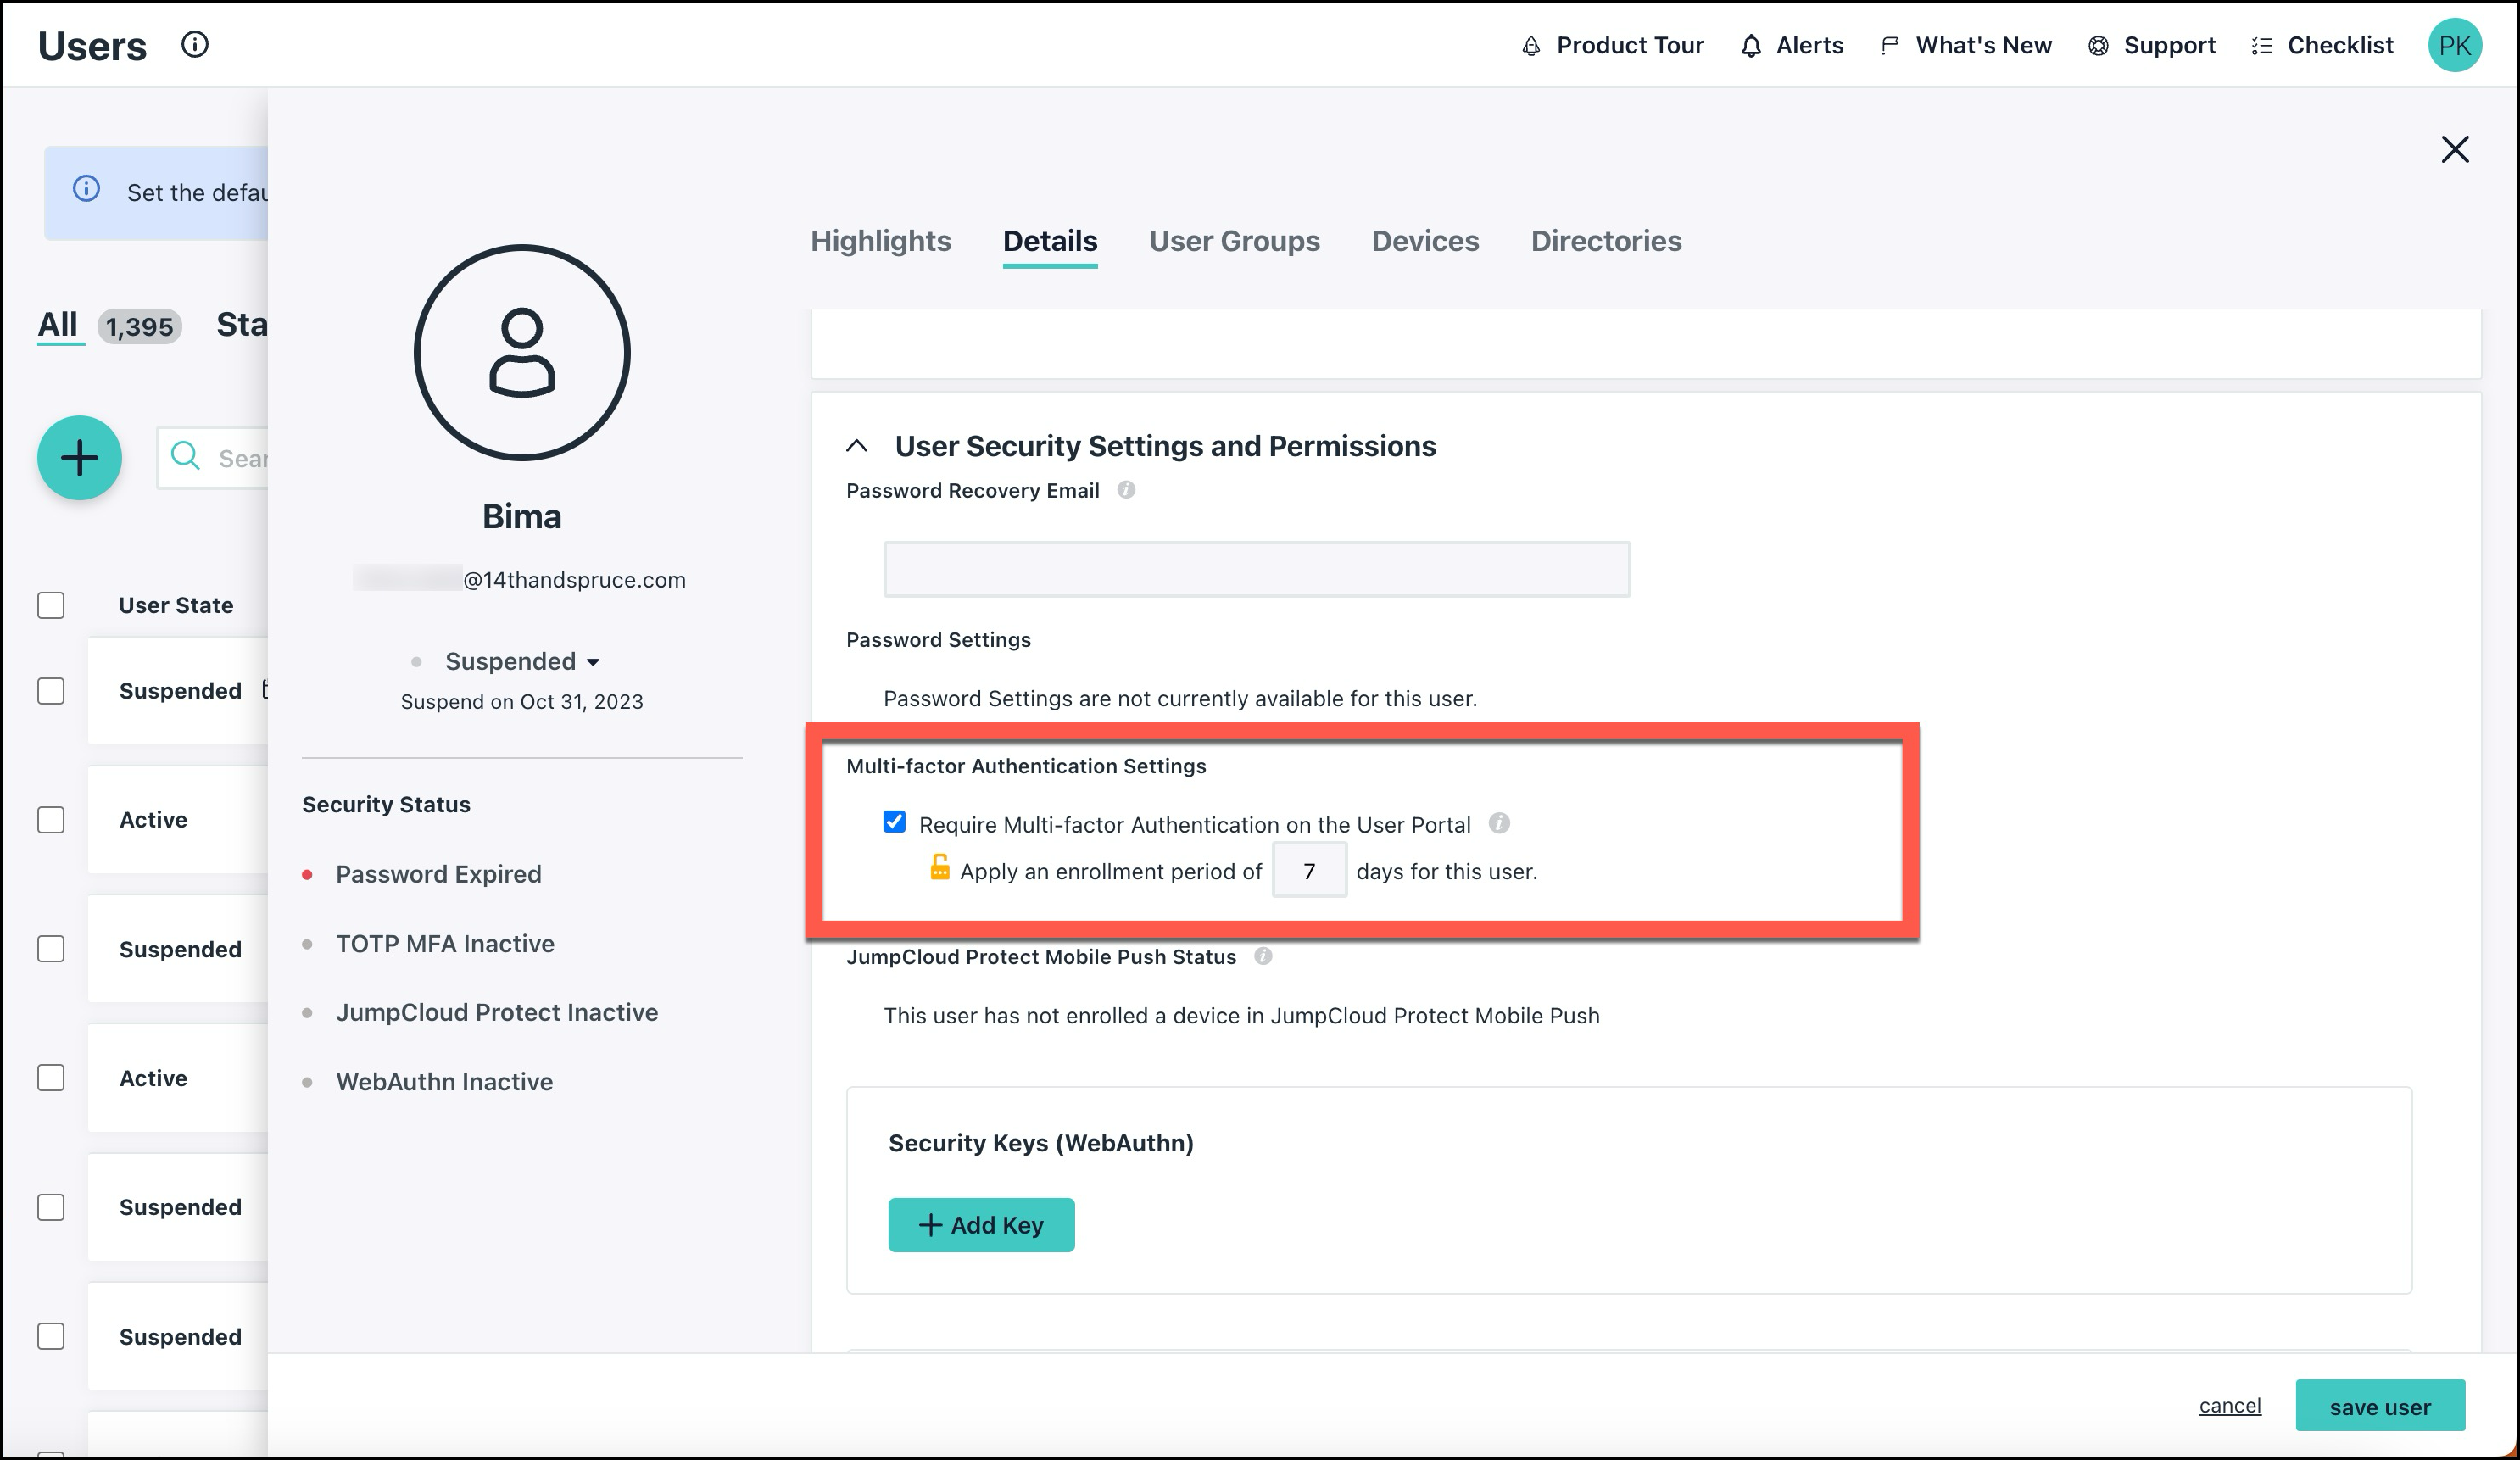Open the Checklist menu

[x=2322, y=46]
